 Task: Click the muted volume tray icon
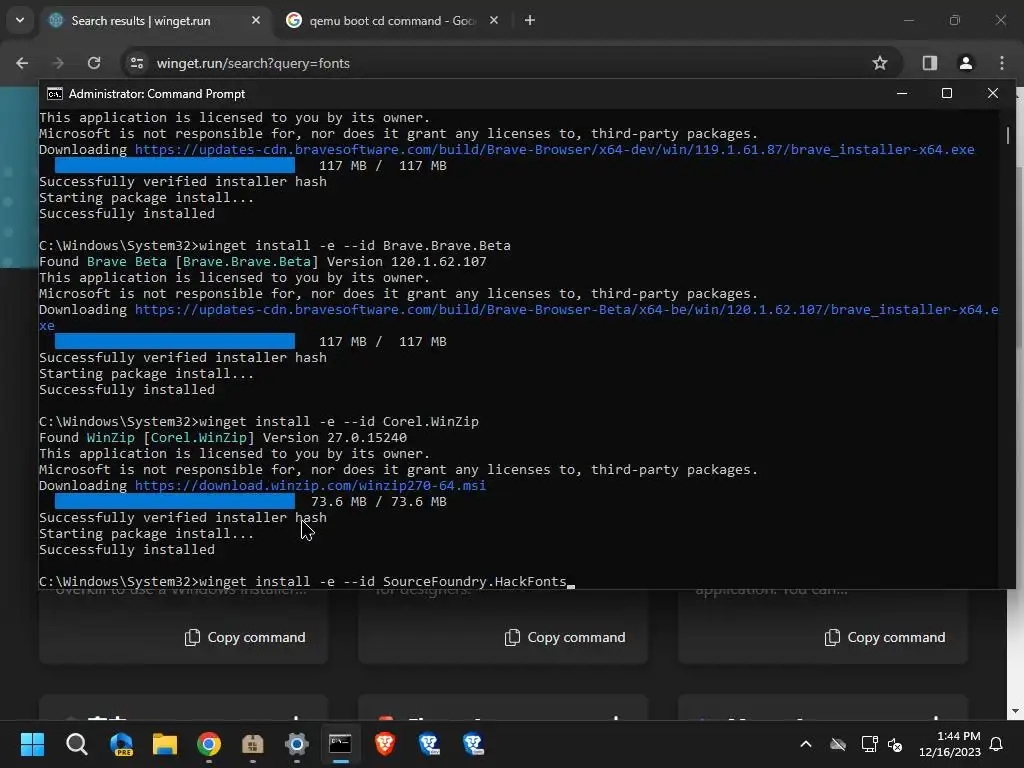[x=895, y=744]
